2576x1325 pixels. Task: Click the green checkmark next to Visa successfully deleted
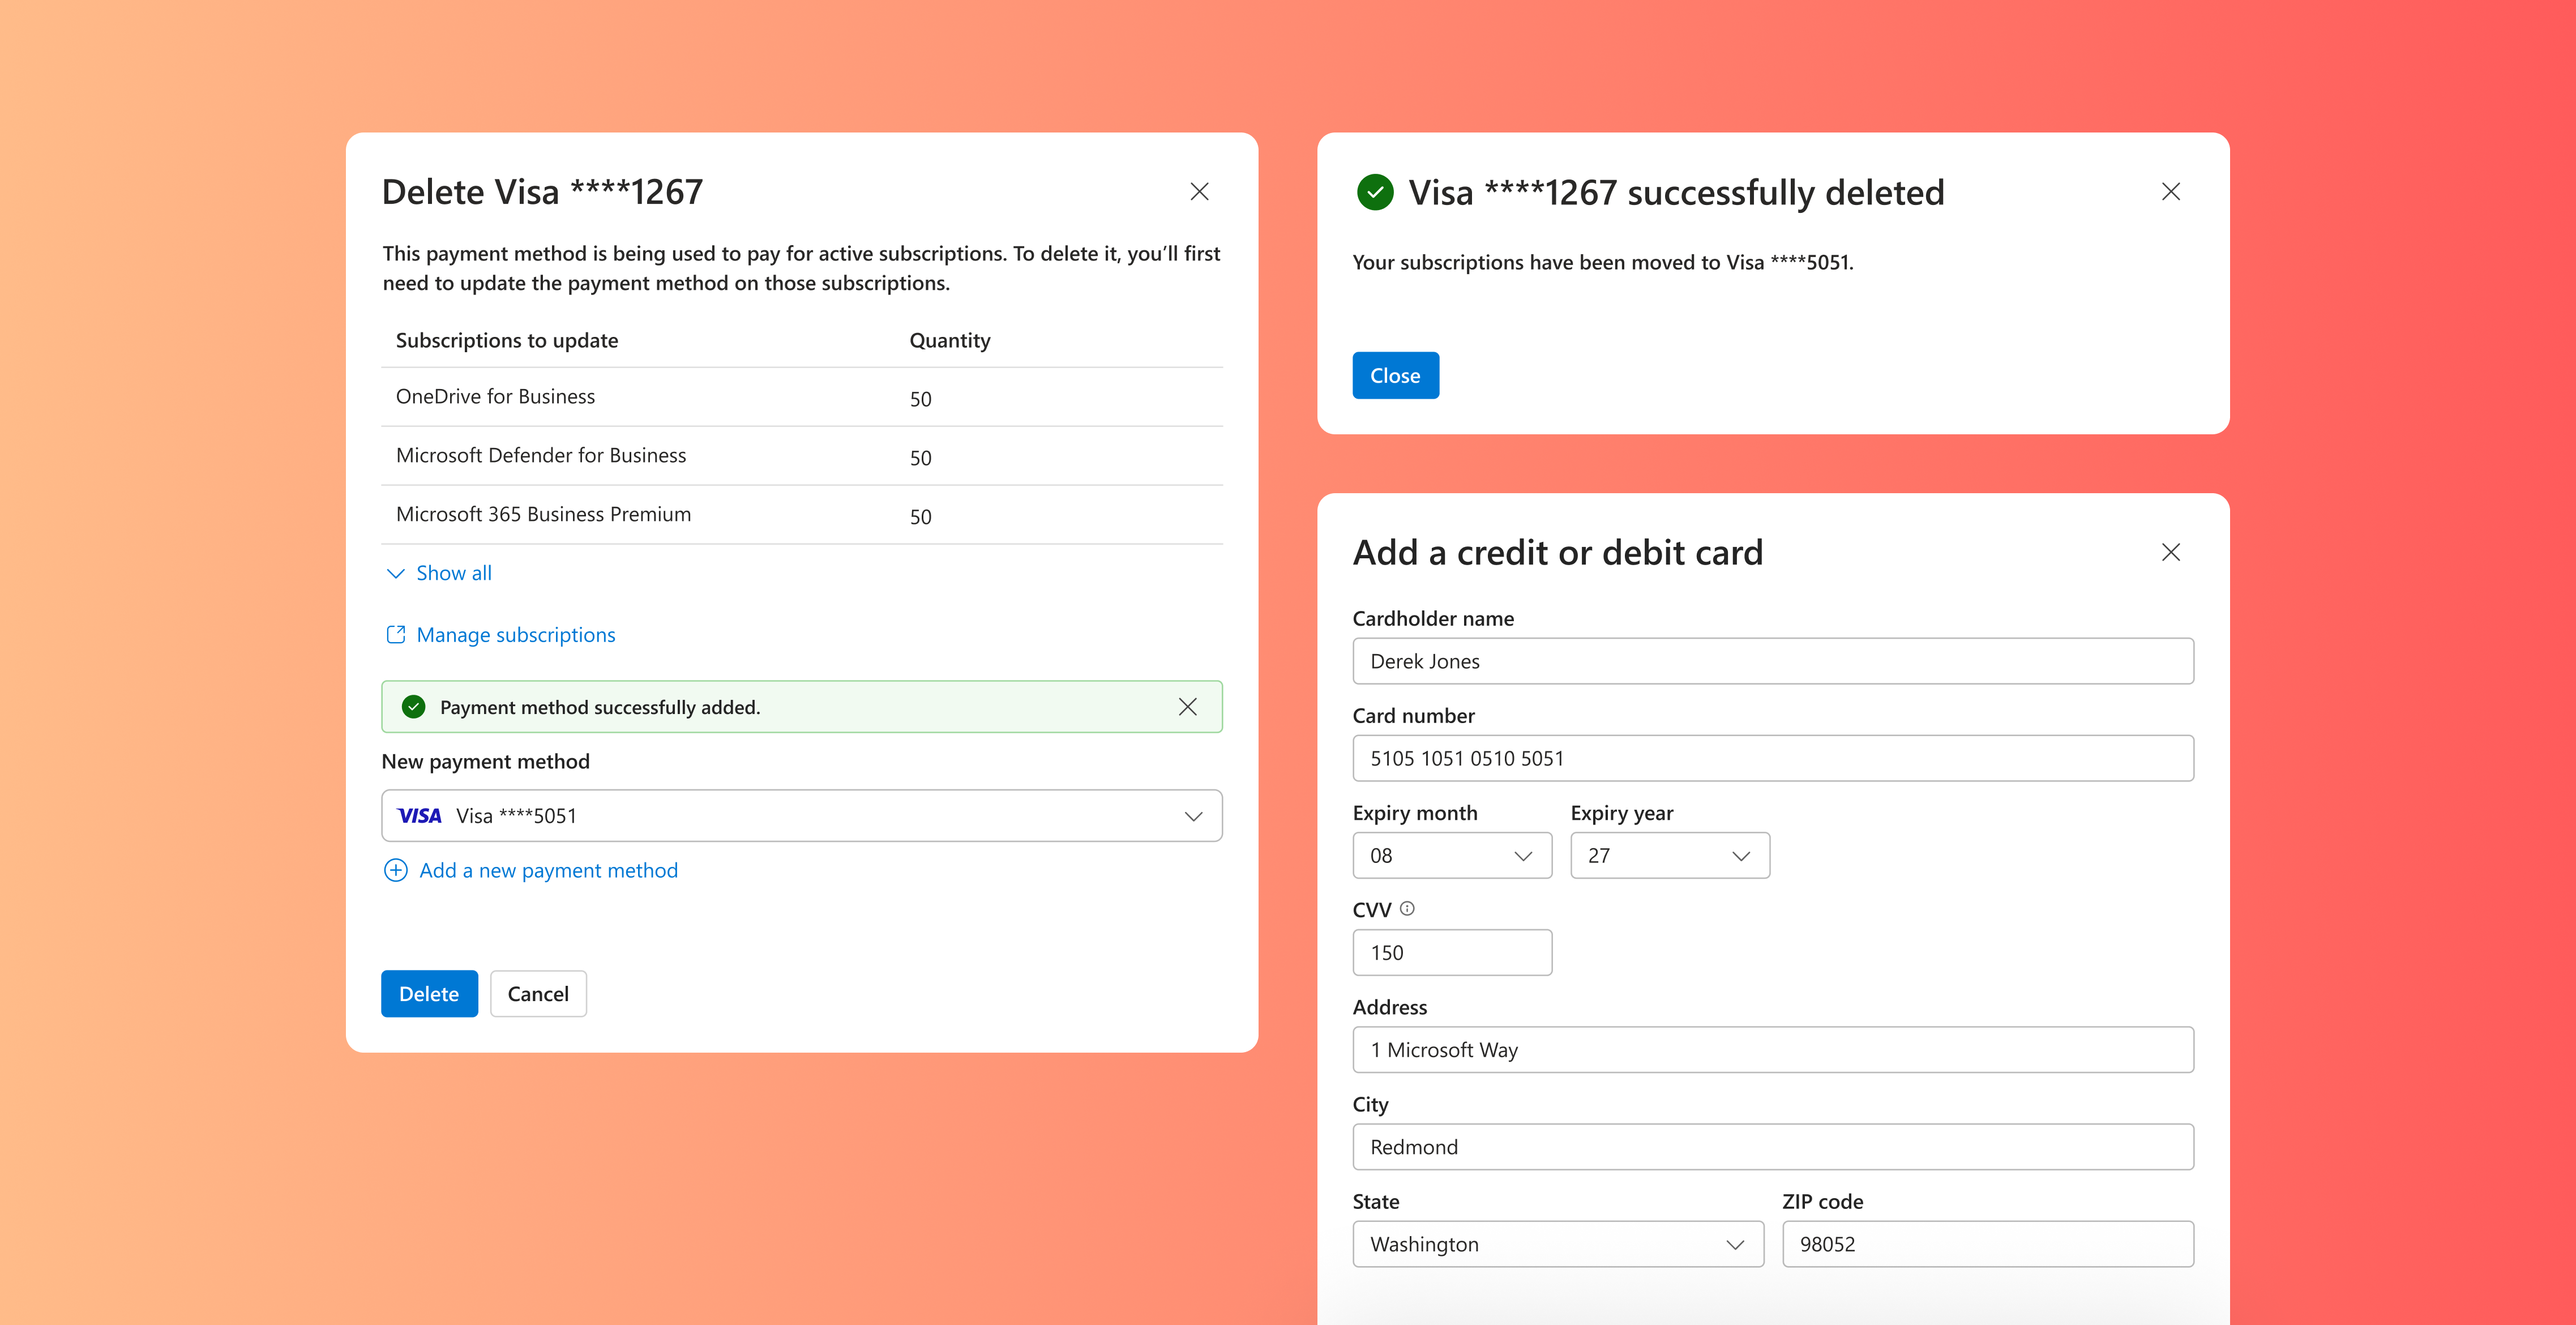1375,192
